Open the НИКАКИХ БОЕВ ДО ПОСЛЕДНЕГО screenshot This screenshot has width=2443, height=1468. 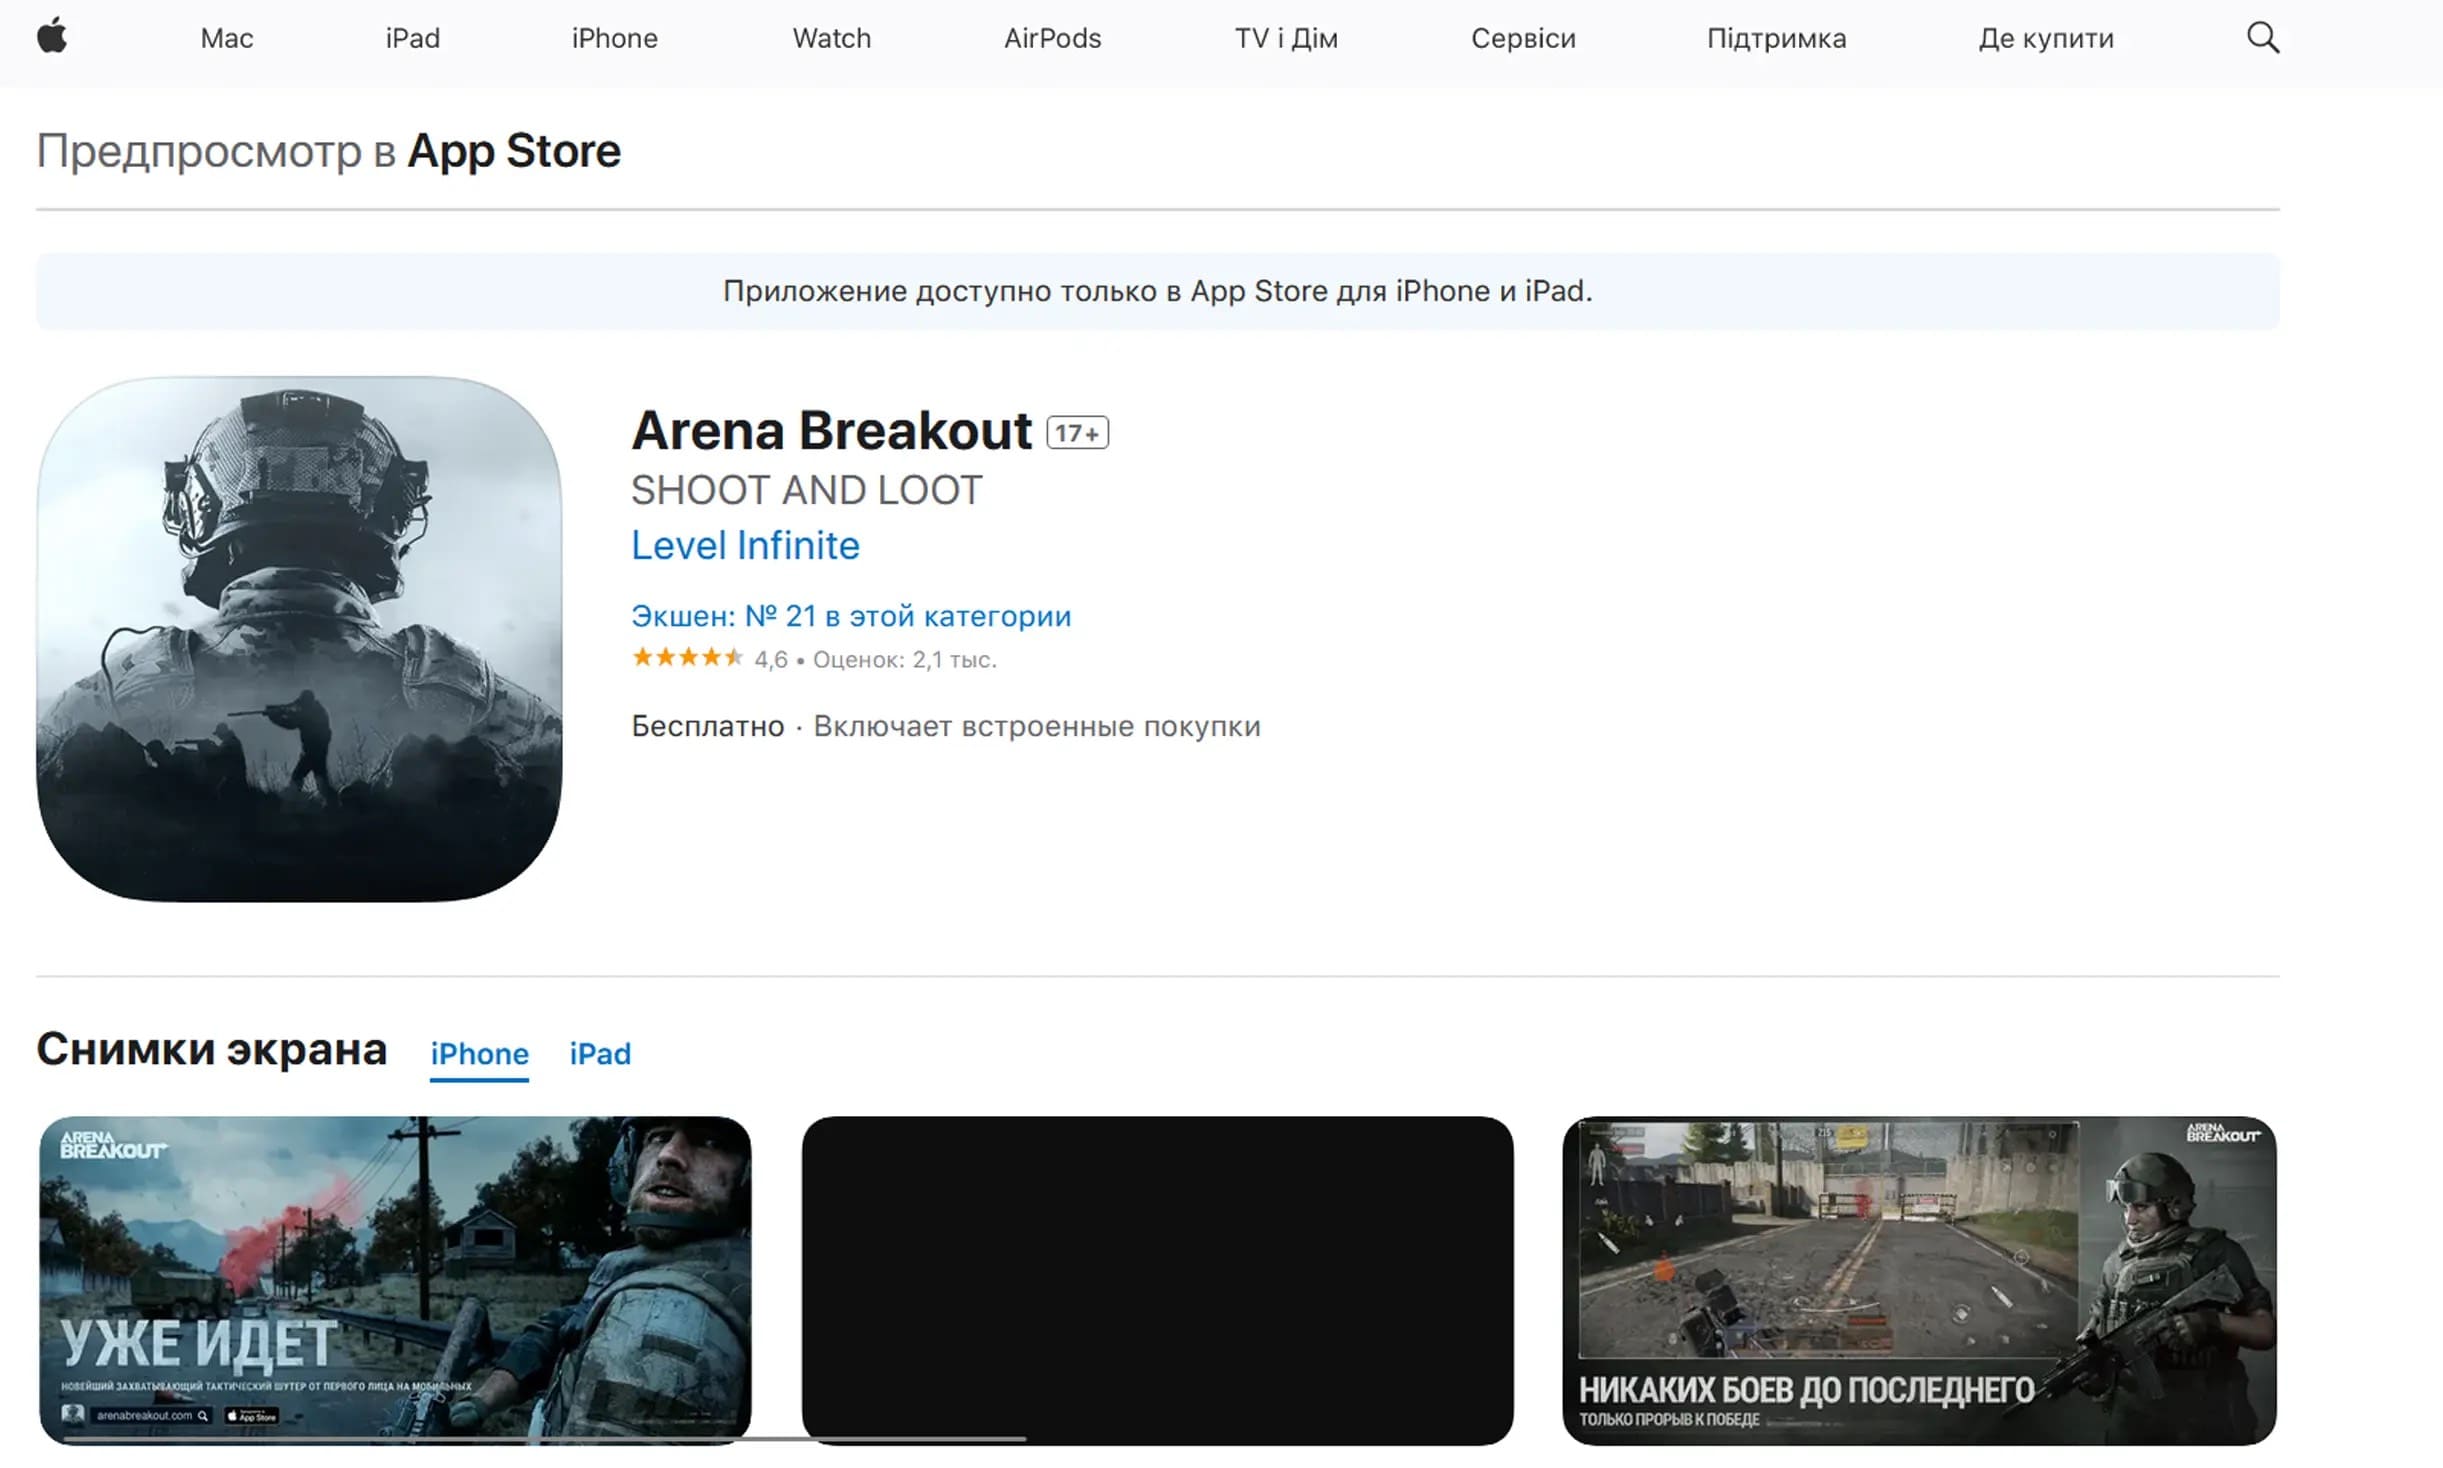(x=1919, y=1280)
